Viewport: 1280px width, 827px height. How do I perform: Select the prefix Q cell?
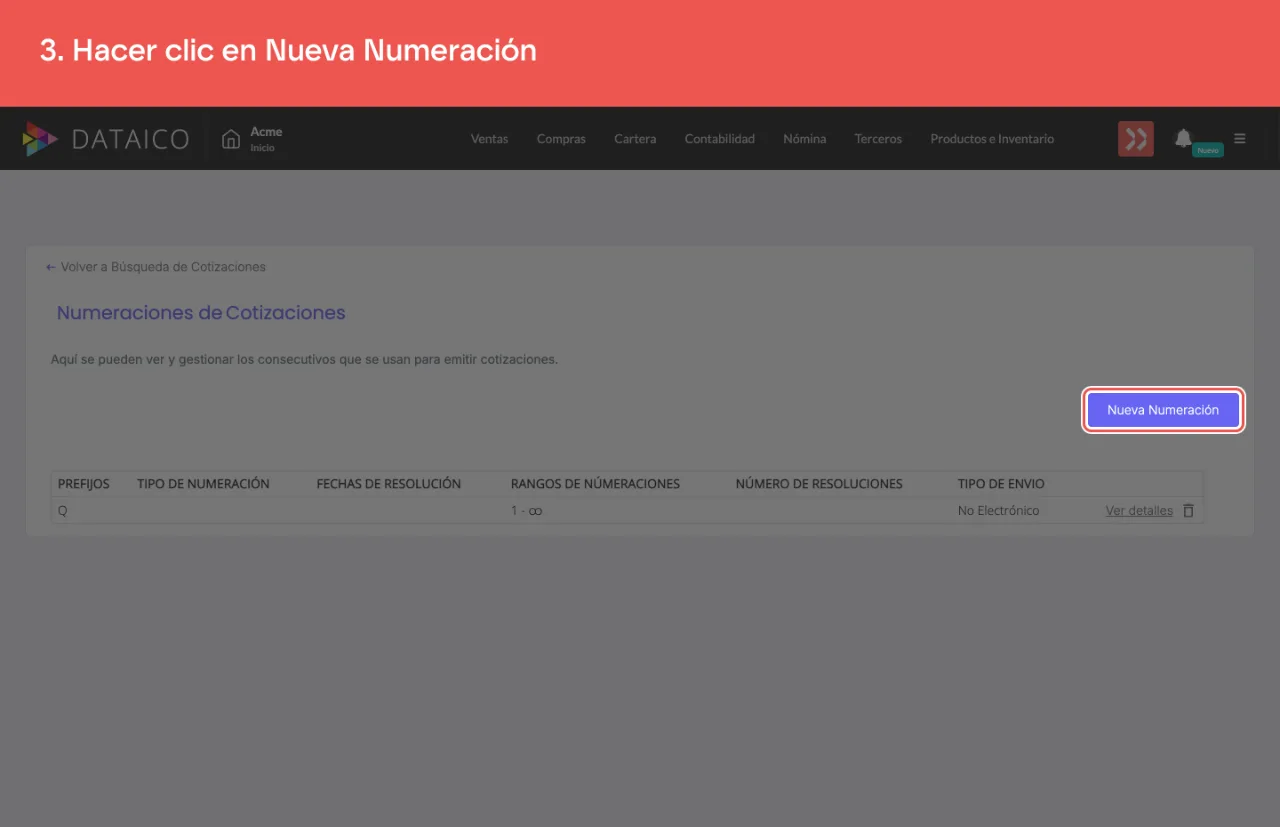tap(63, 511)
